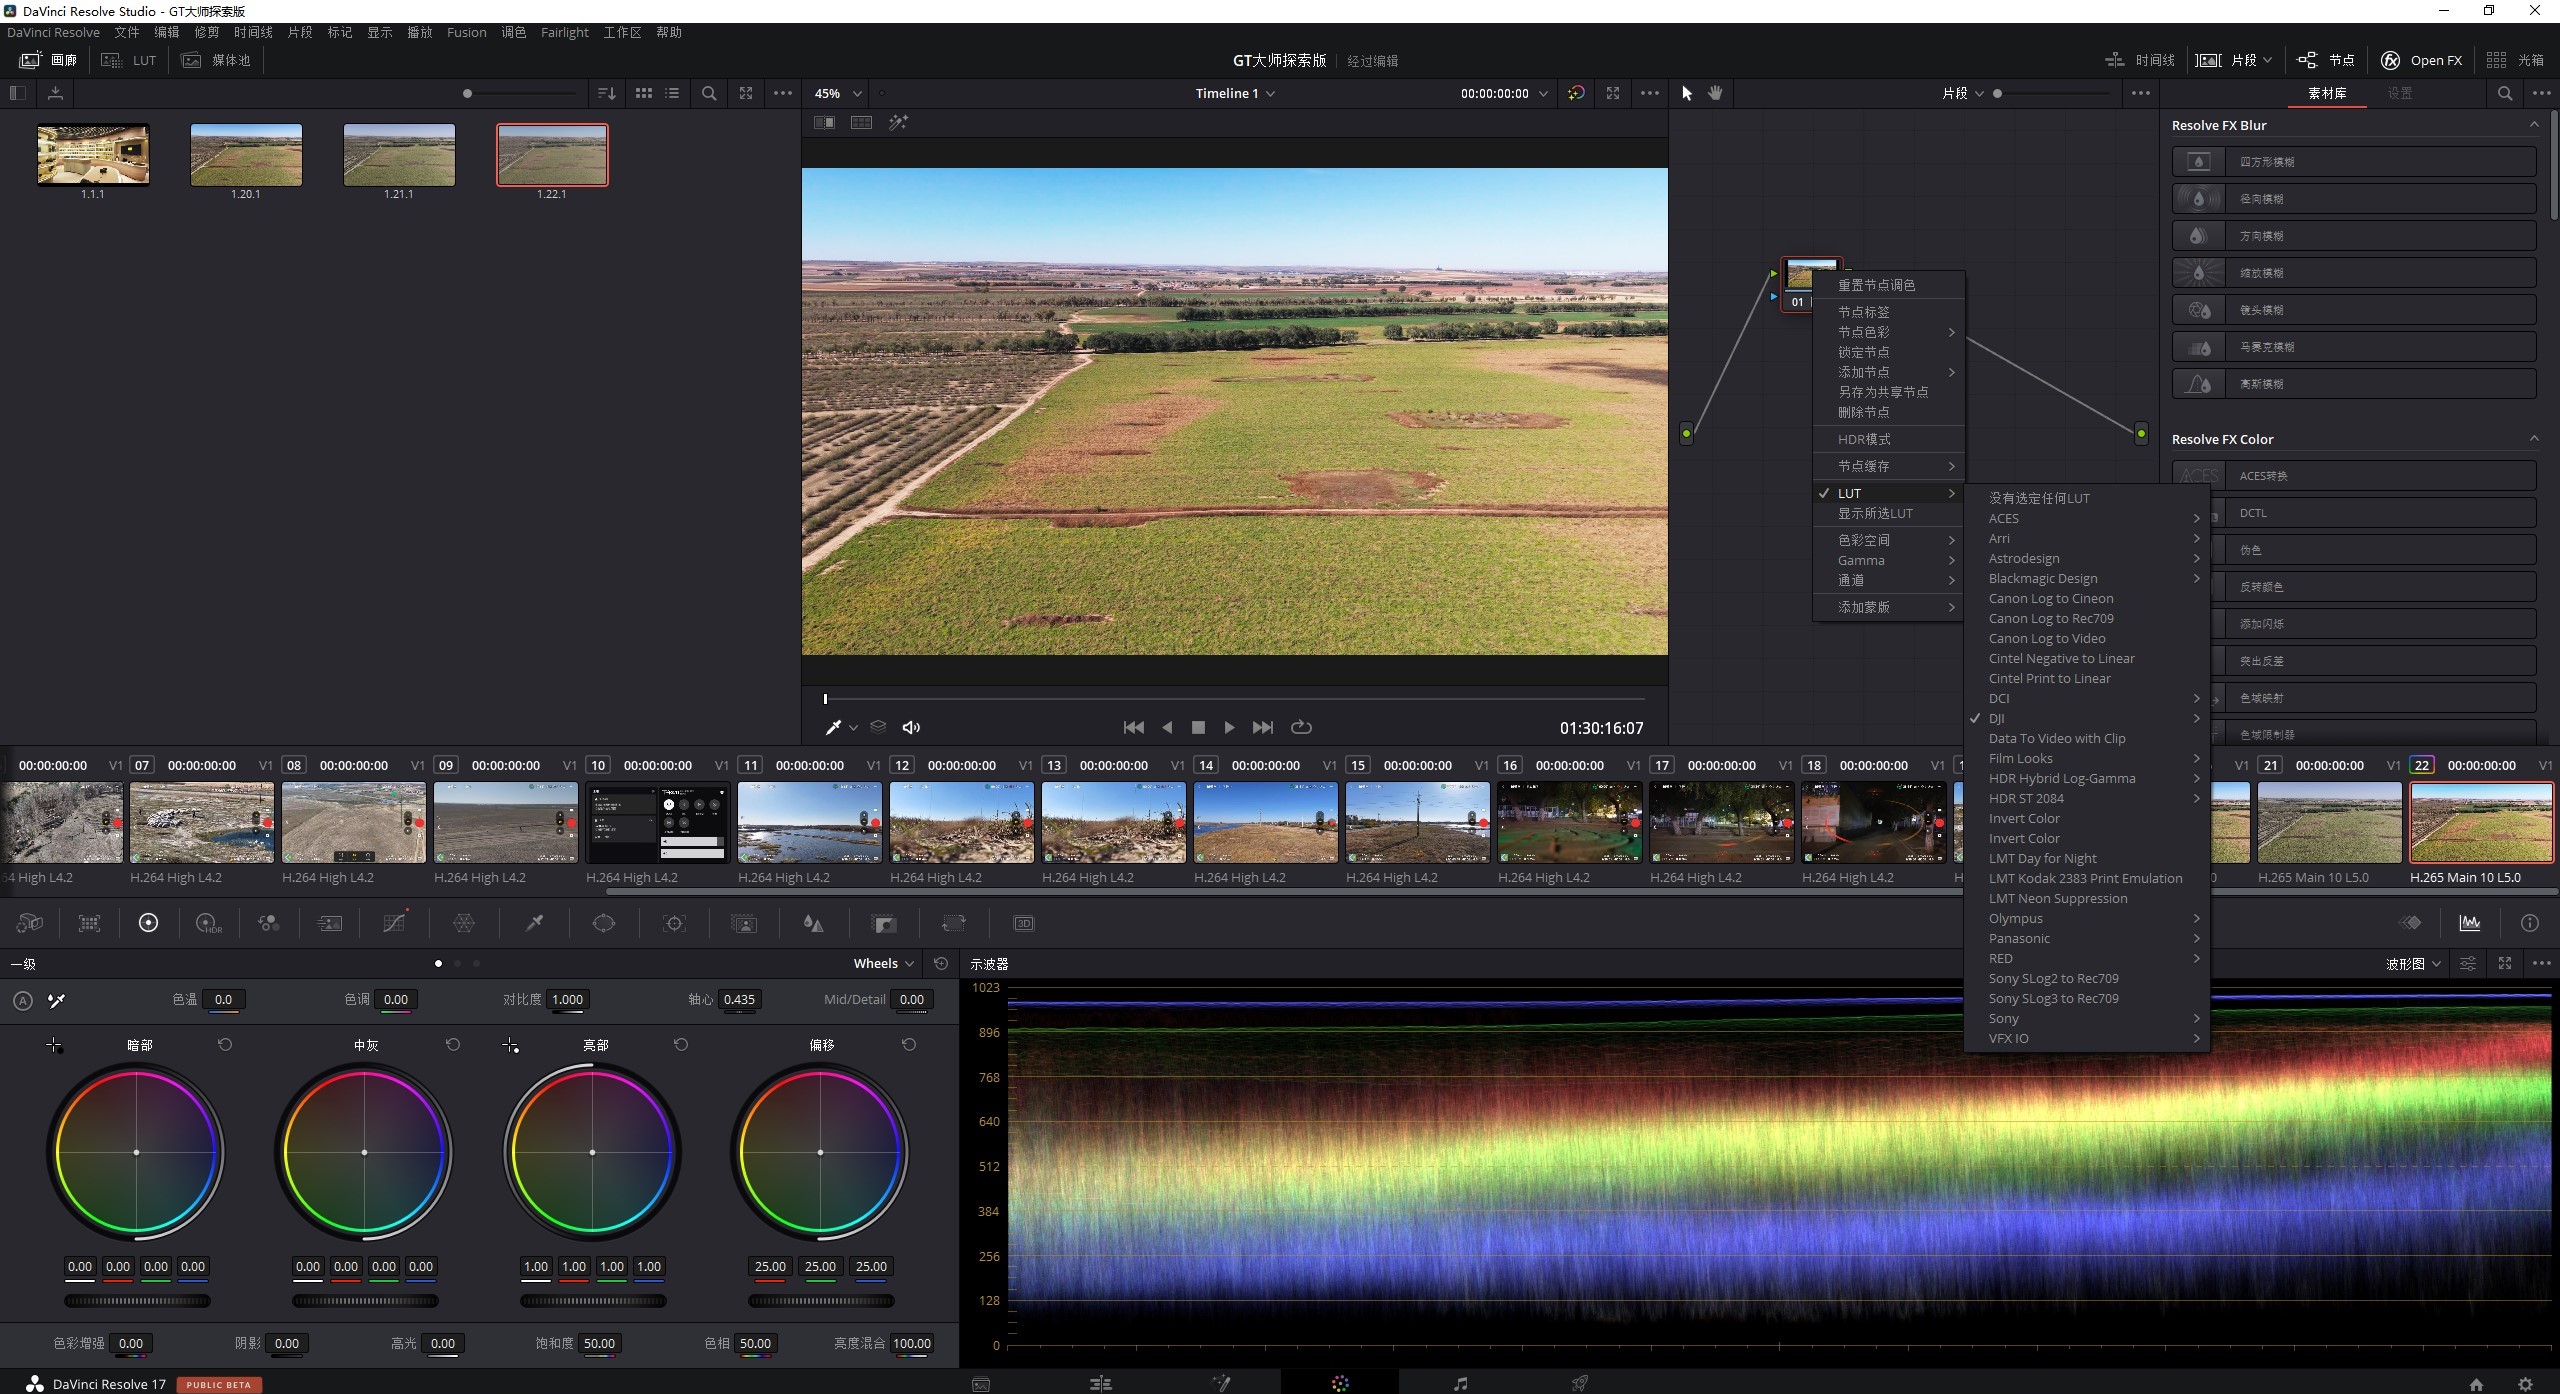Open the Camera Raw palette
Screen dimensions: 2560x1394
(x=30, y=923)
